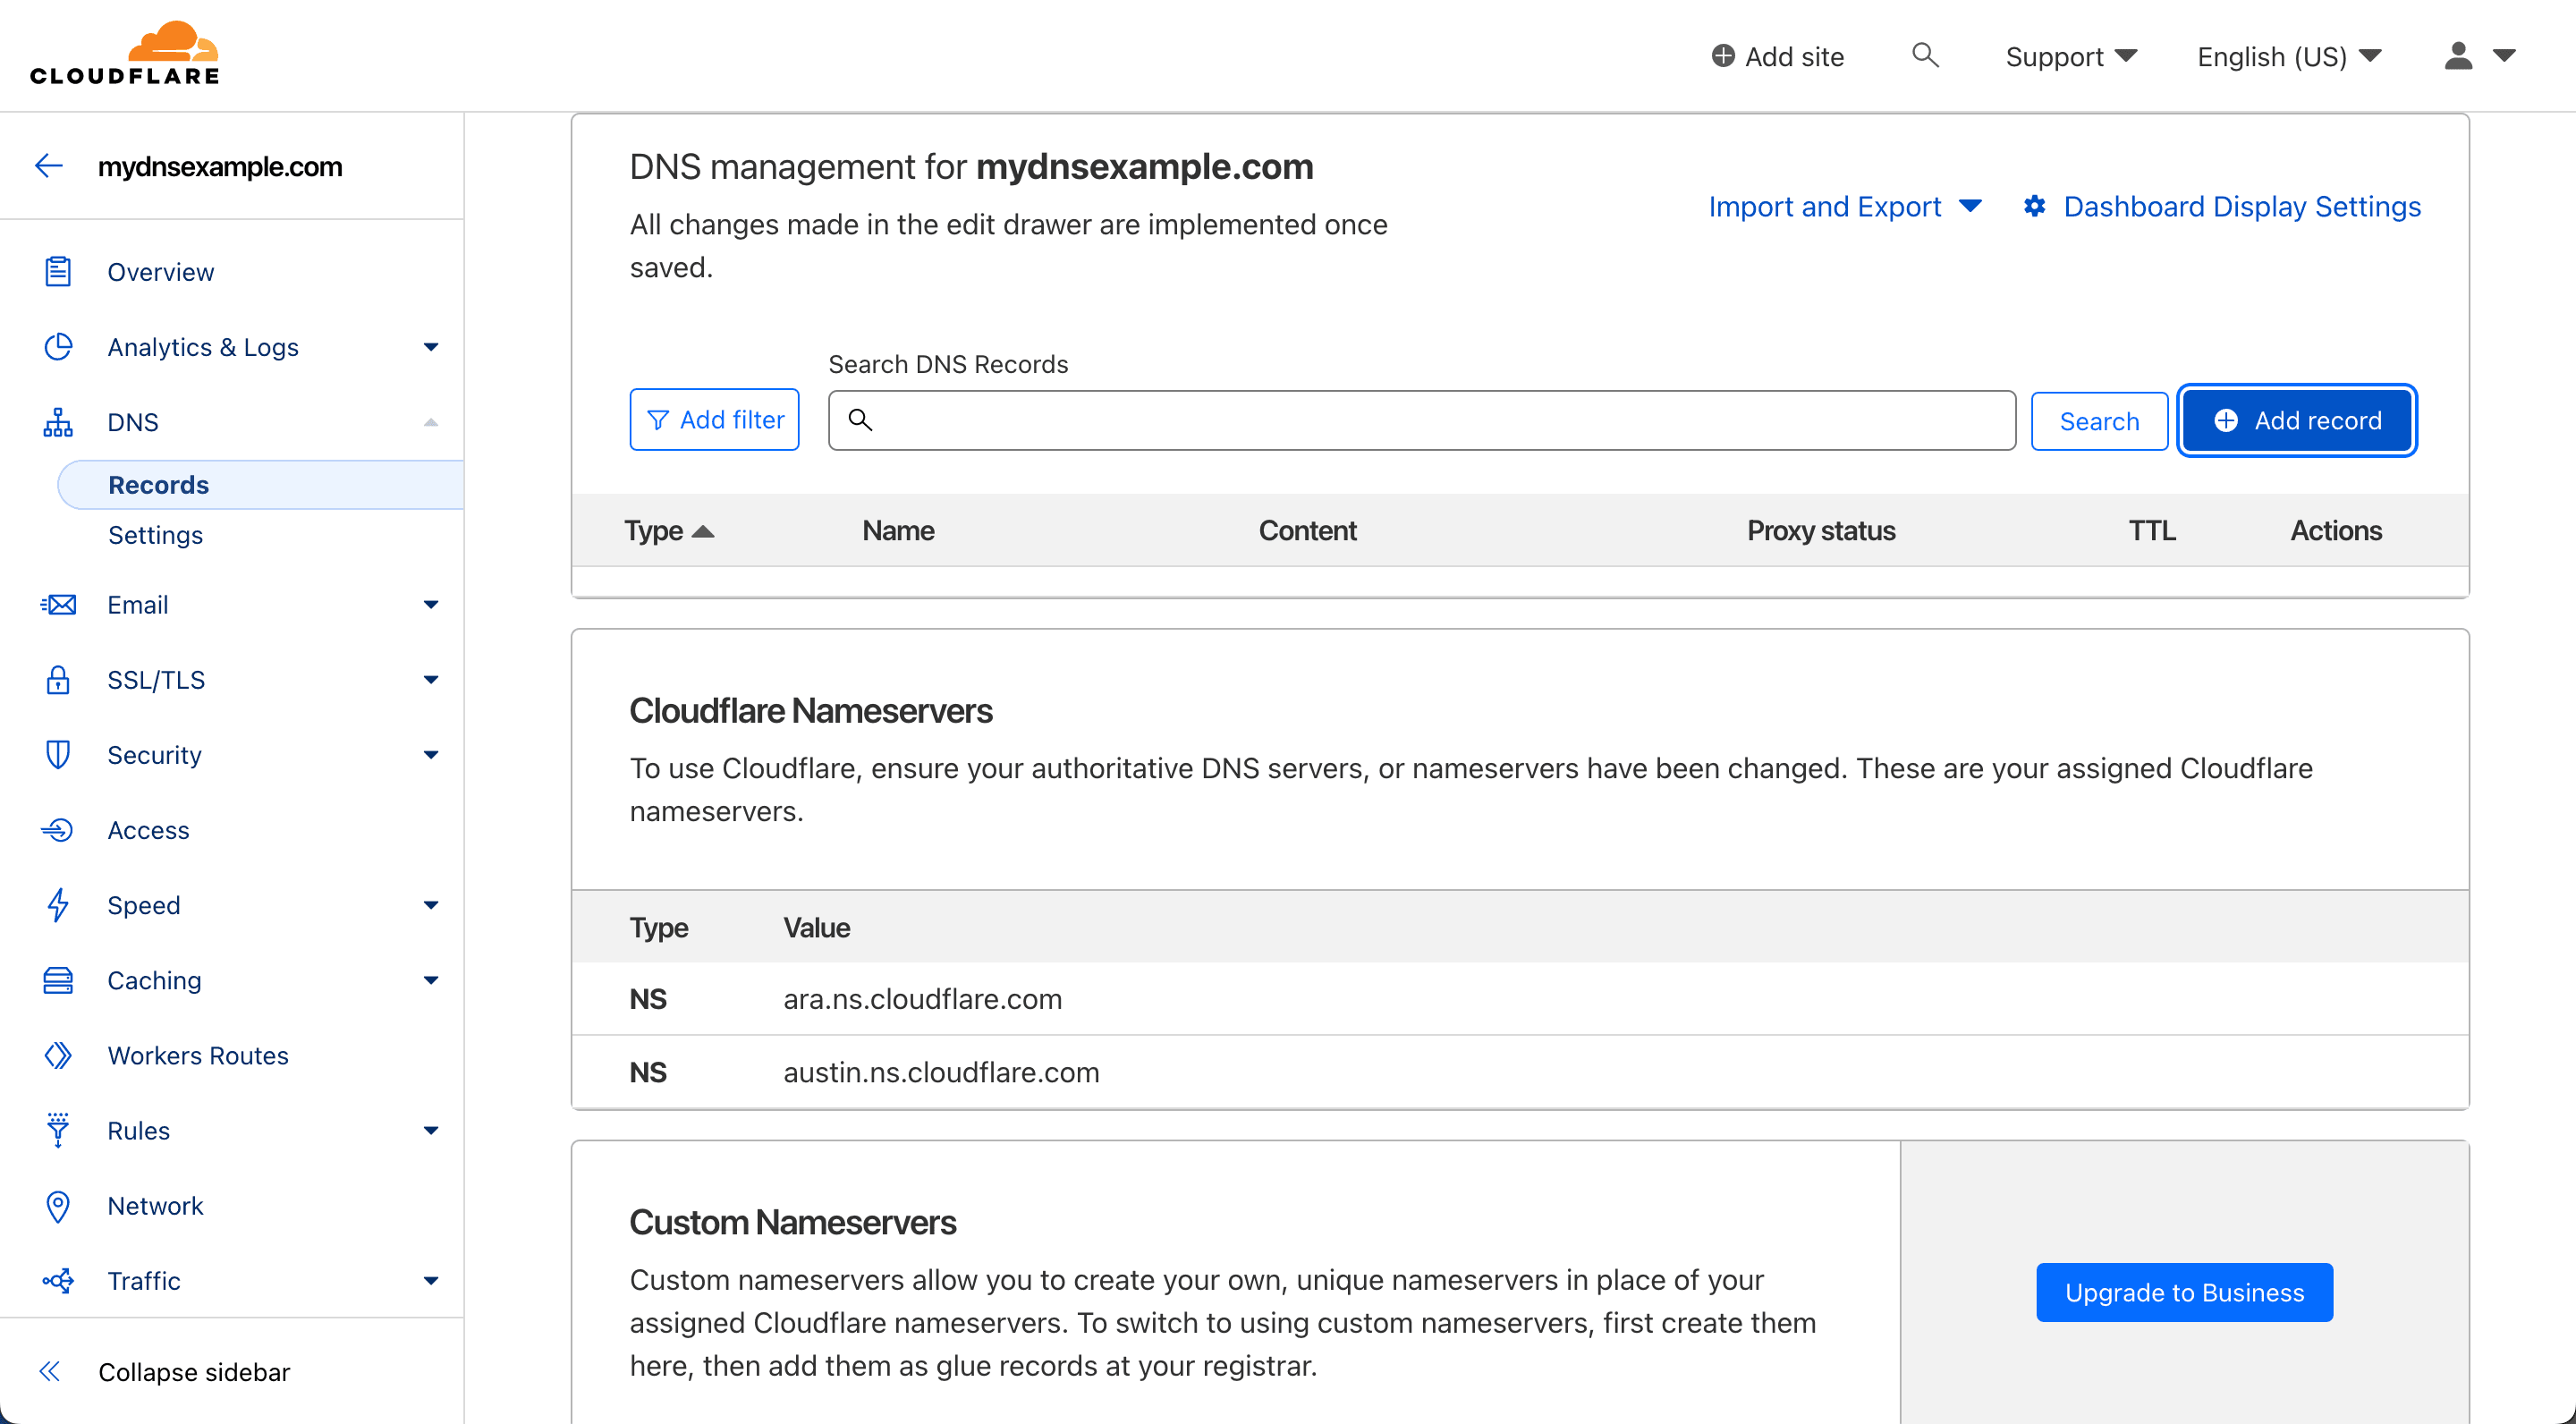Viewport: 2576px width, 1424px height.
Task: Expand the Analytics & Logs section
Action: (431, 347)
